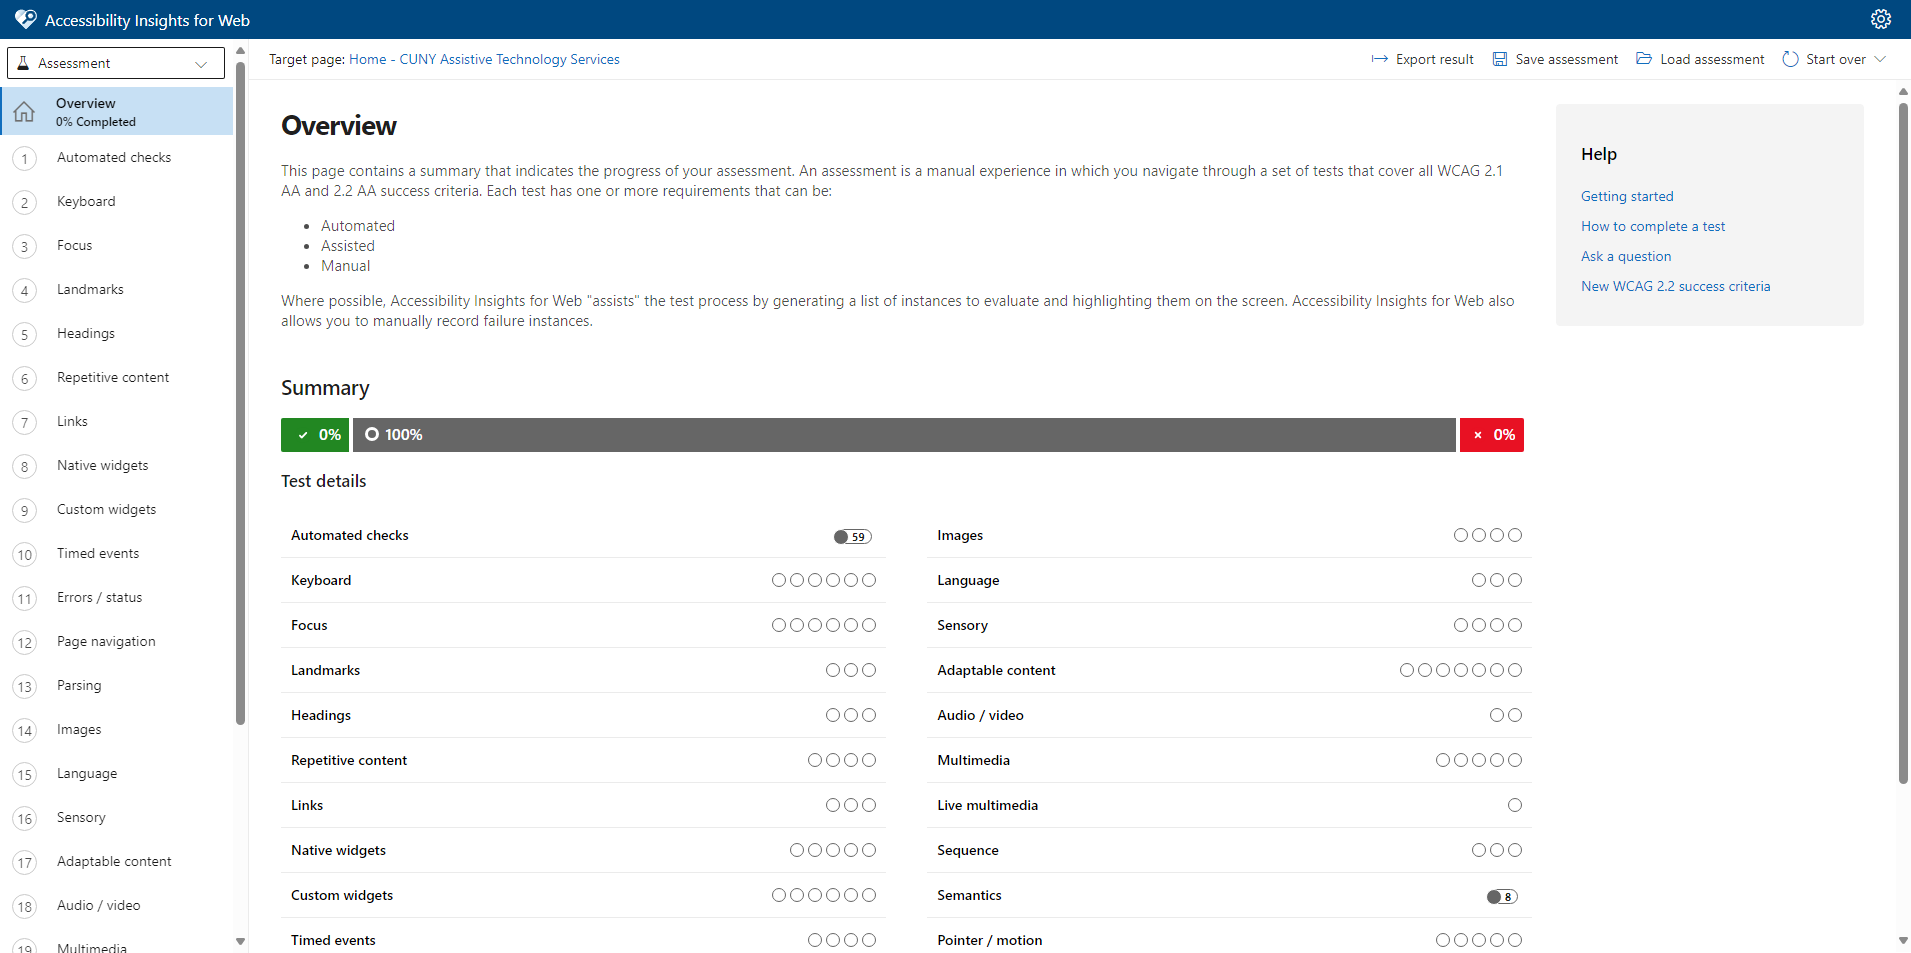
Task: Open the Home - CUNY target page link
Action: coord(484,59)
